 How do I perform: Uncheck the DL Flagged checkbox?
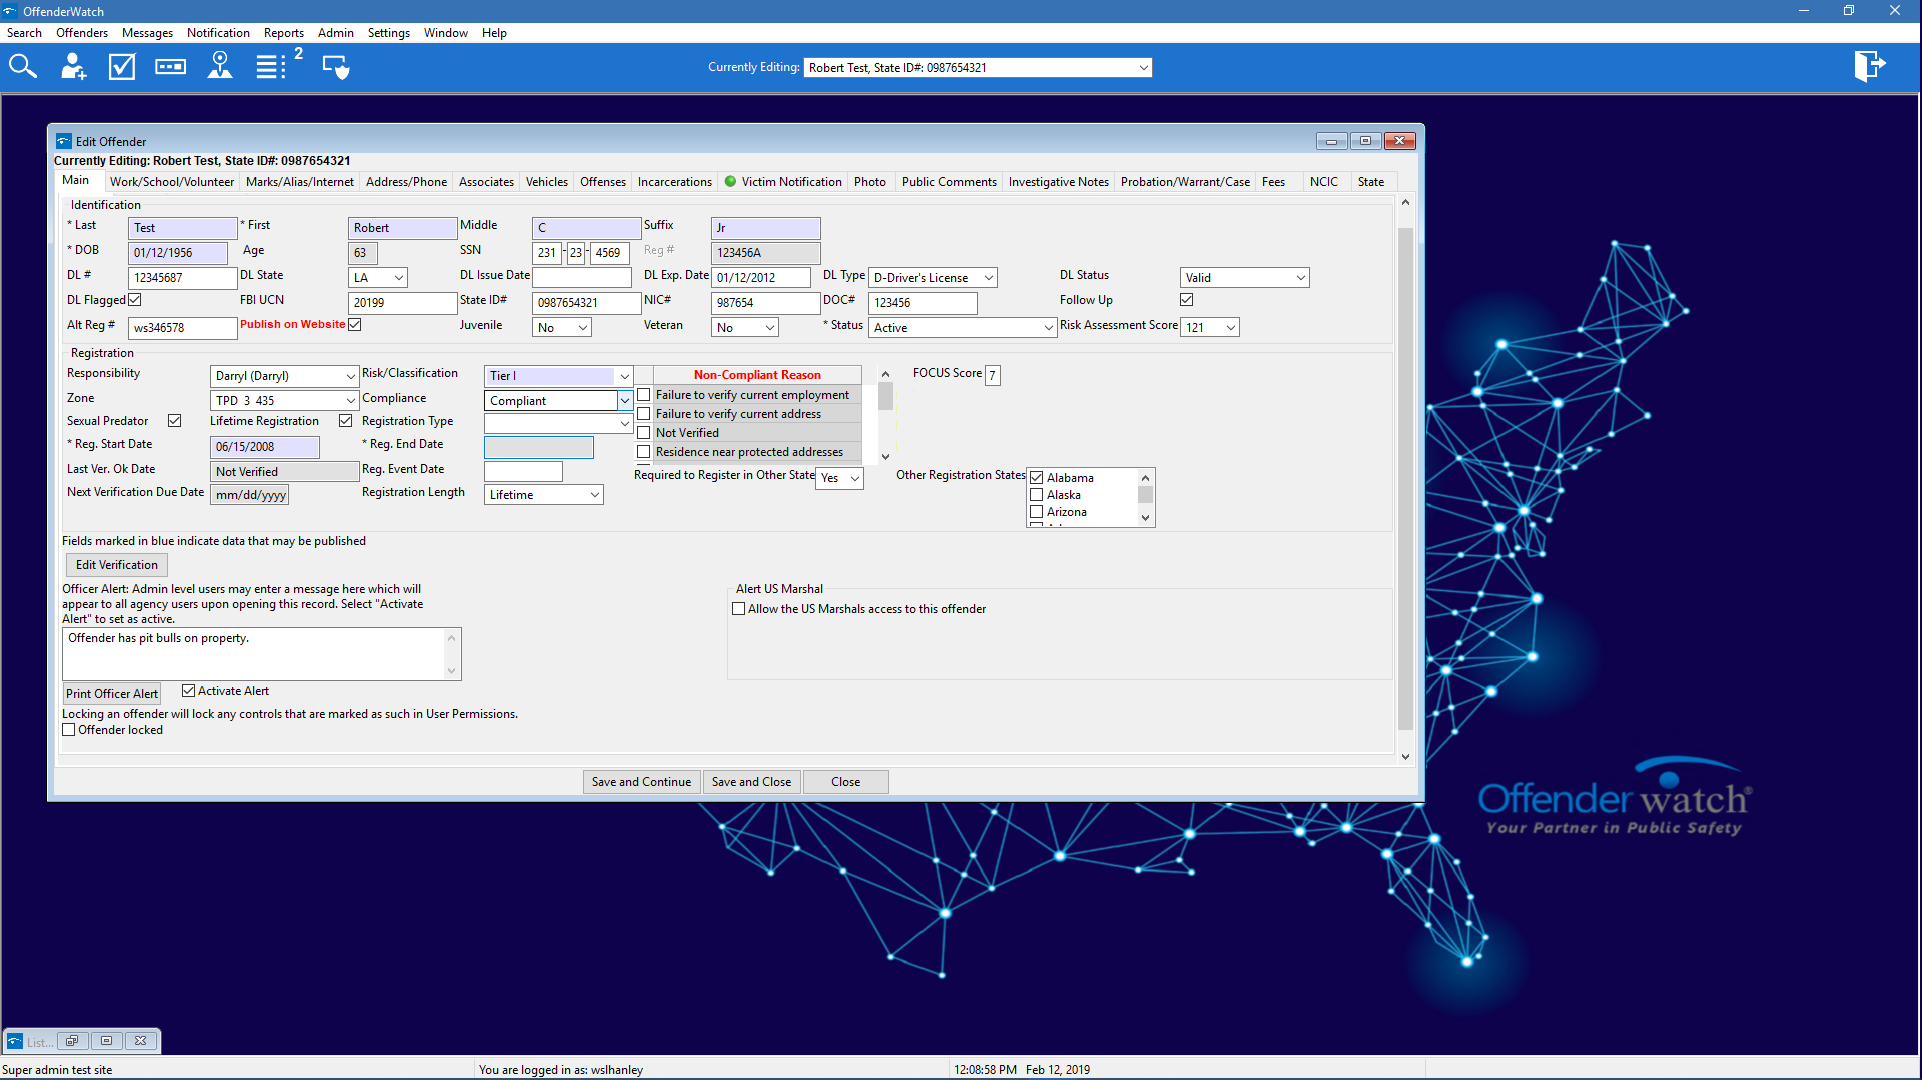[135, 300]
